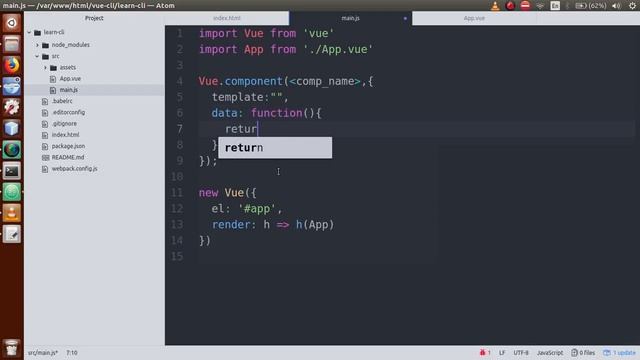The height and width of the screenshot is (360, 640).
Task: Click the './App.vue' string on line 2
Action: point(338,49)
